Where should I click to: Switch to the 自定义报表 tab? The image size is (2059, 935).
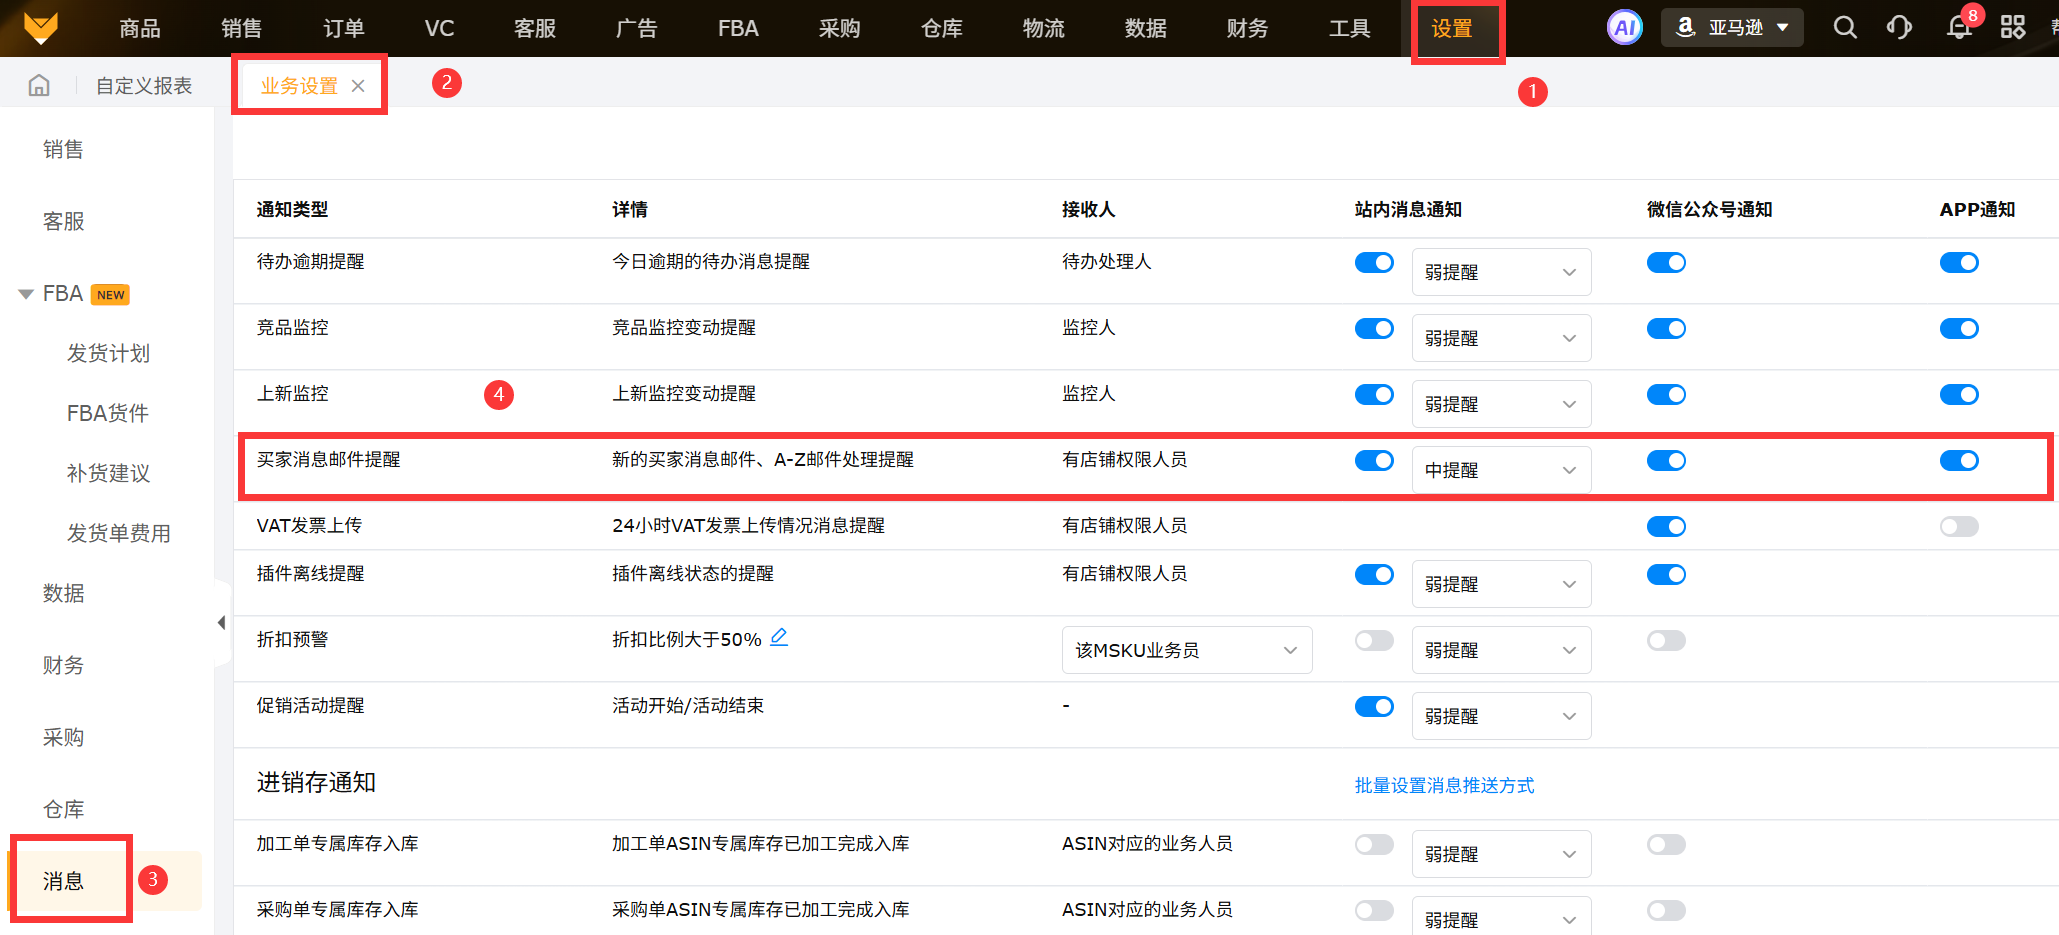click(144, 86)
